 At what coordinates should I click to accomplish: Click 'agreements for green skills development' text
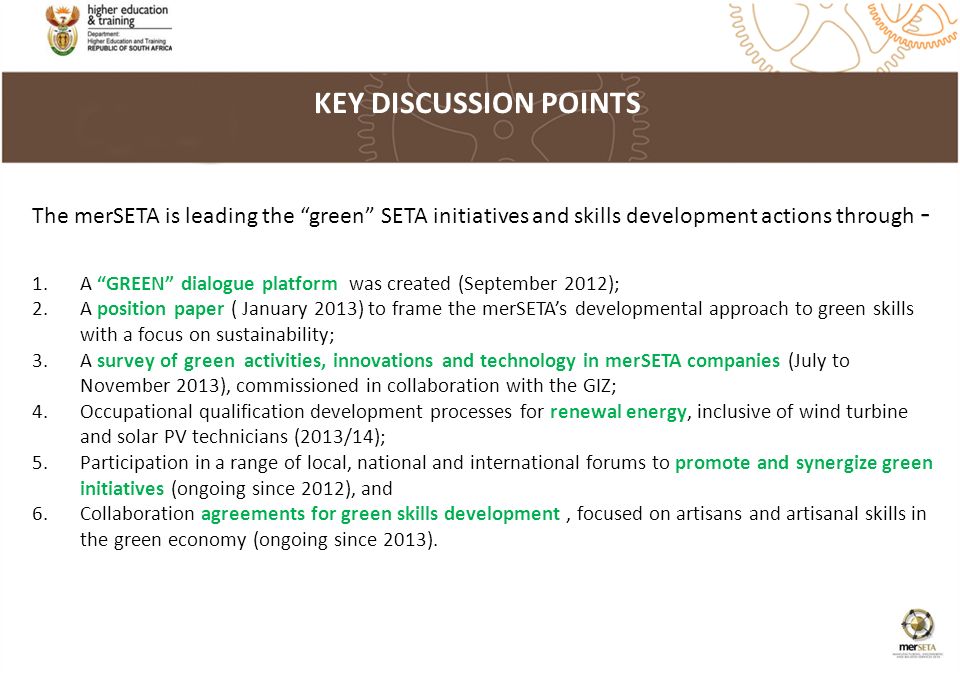pyautogui.click(x=380, y=514)
